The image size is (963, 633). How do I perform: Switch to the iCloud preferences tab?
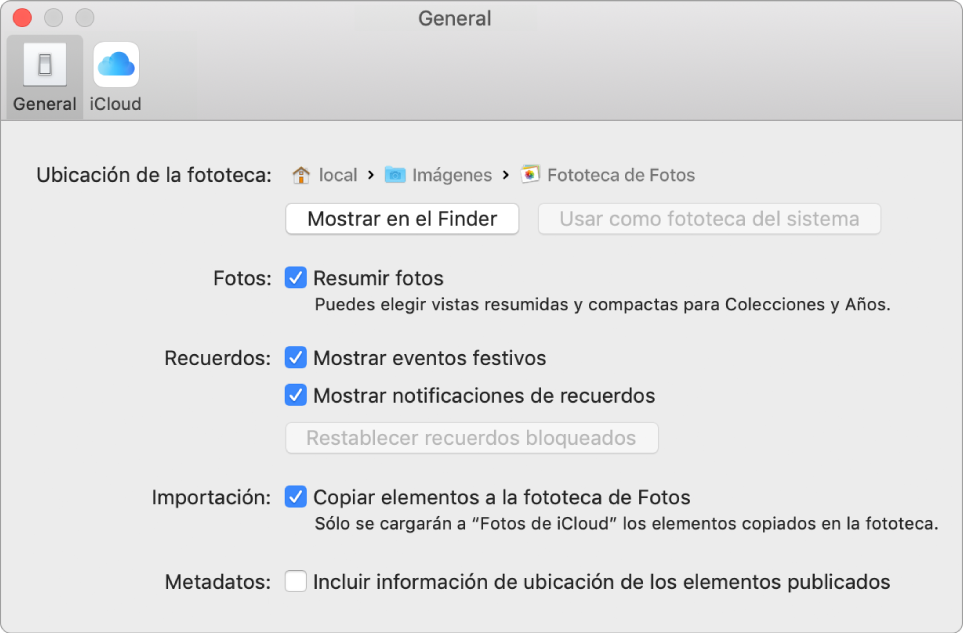click(115, 66)
